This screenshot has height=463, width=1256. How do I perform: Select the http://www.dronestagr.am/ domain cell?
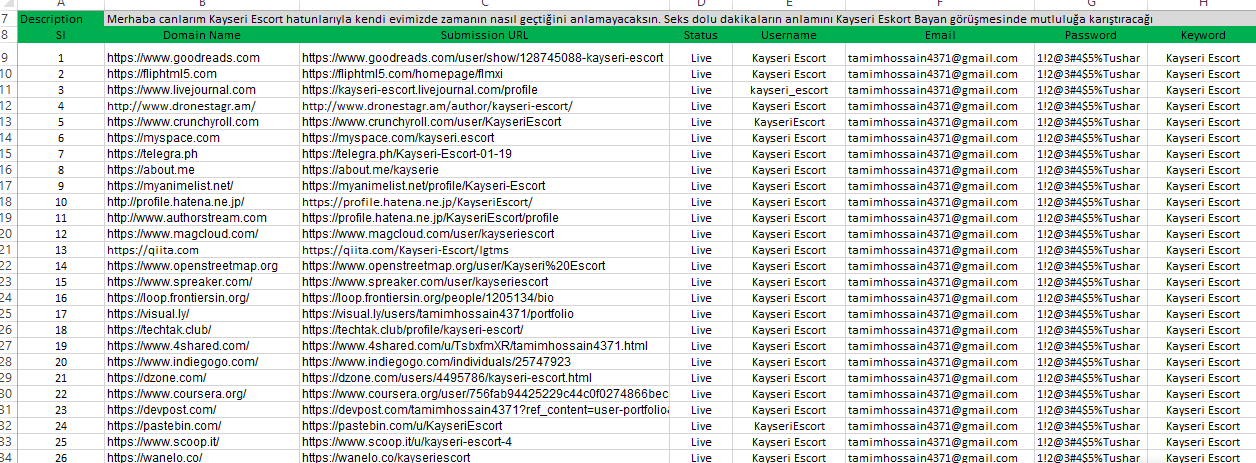[202, 106]
